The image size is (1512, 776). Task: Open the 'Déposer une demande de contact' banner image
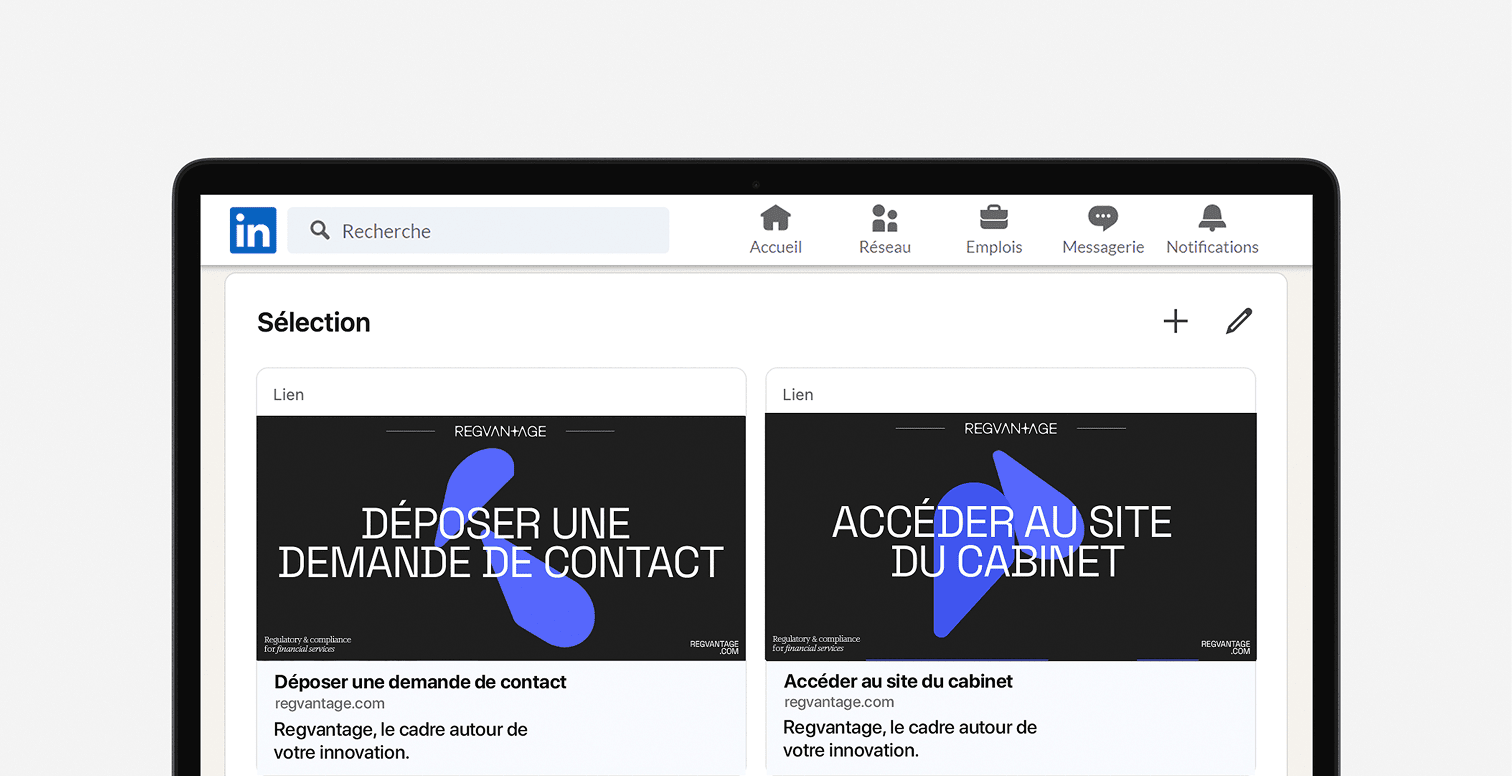click(501, 538)
